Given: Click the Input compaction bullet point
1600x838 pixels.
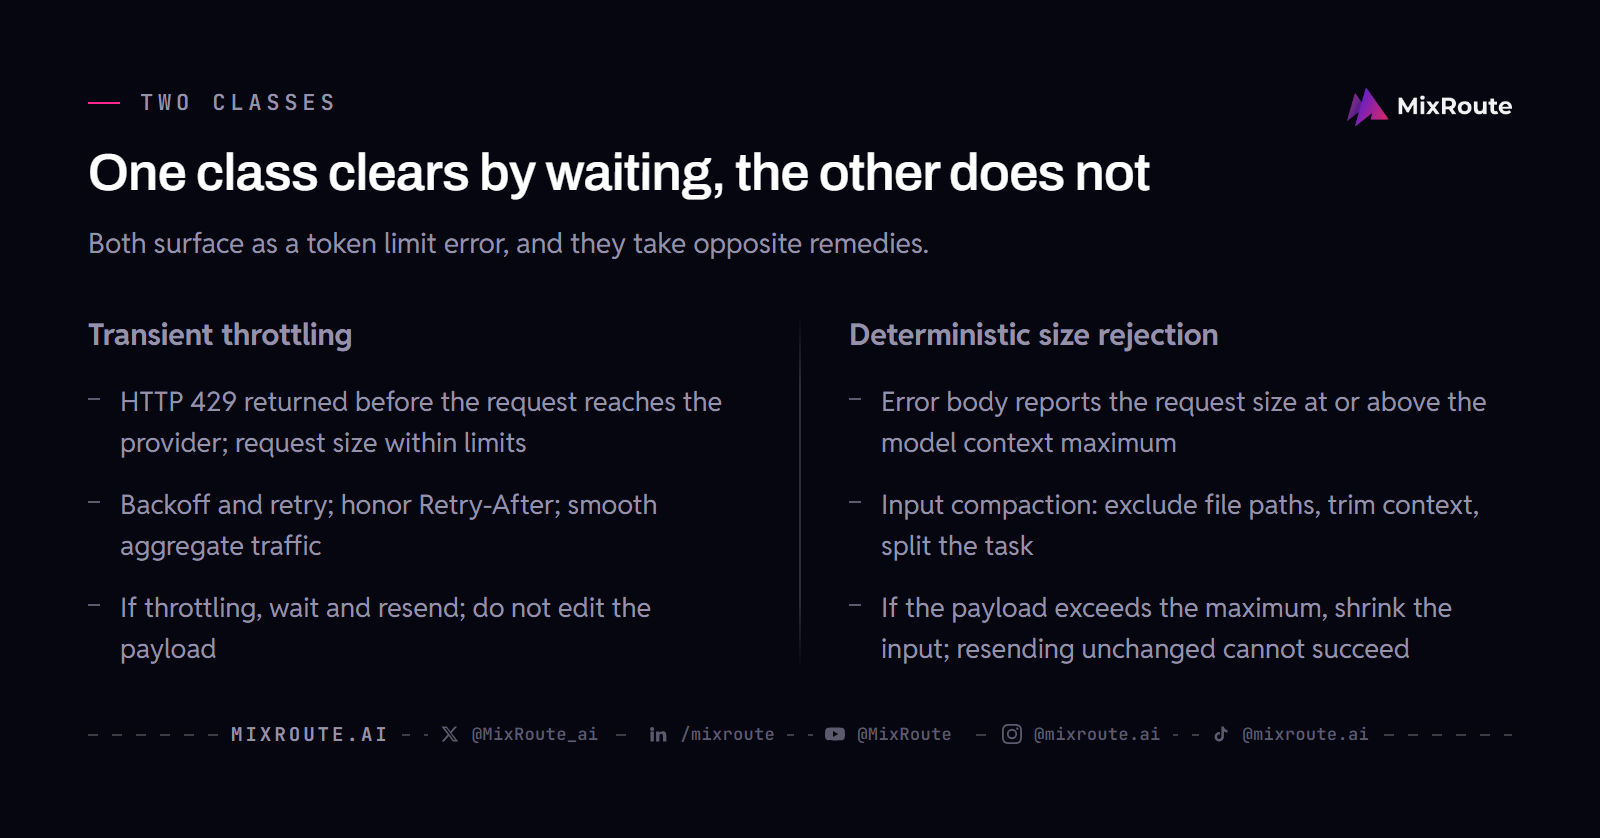Looking at the screenshot, I should pos(1180,525).
